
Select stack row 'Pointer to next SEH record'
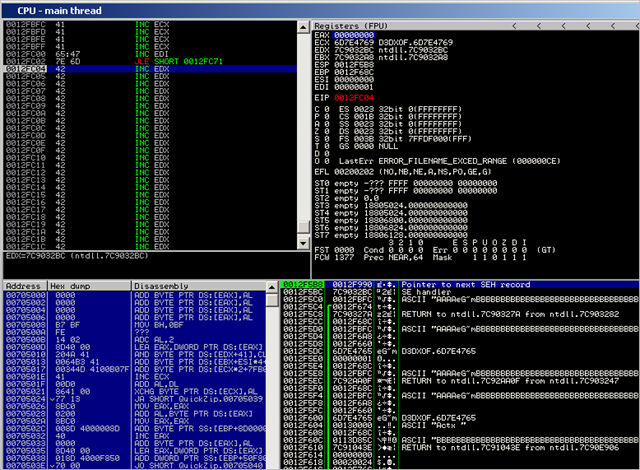coord(420,286)
